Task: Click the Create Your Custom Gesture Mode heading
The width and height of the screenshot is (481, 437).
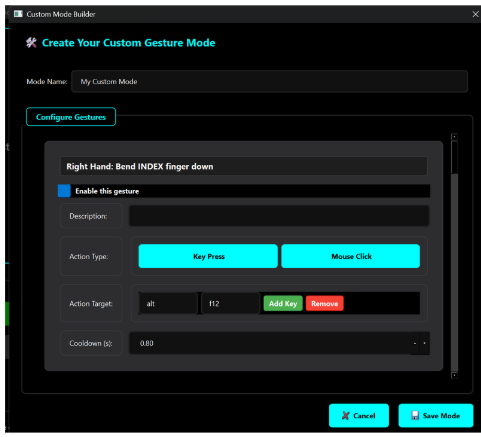Action: pos(128,43)
